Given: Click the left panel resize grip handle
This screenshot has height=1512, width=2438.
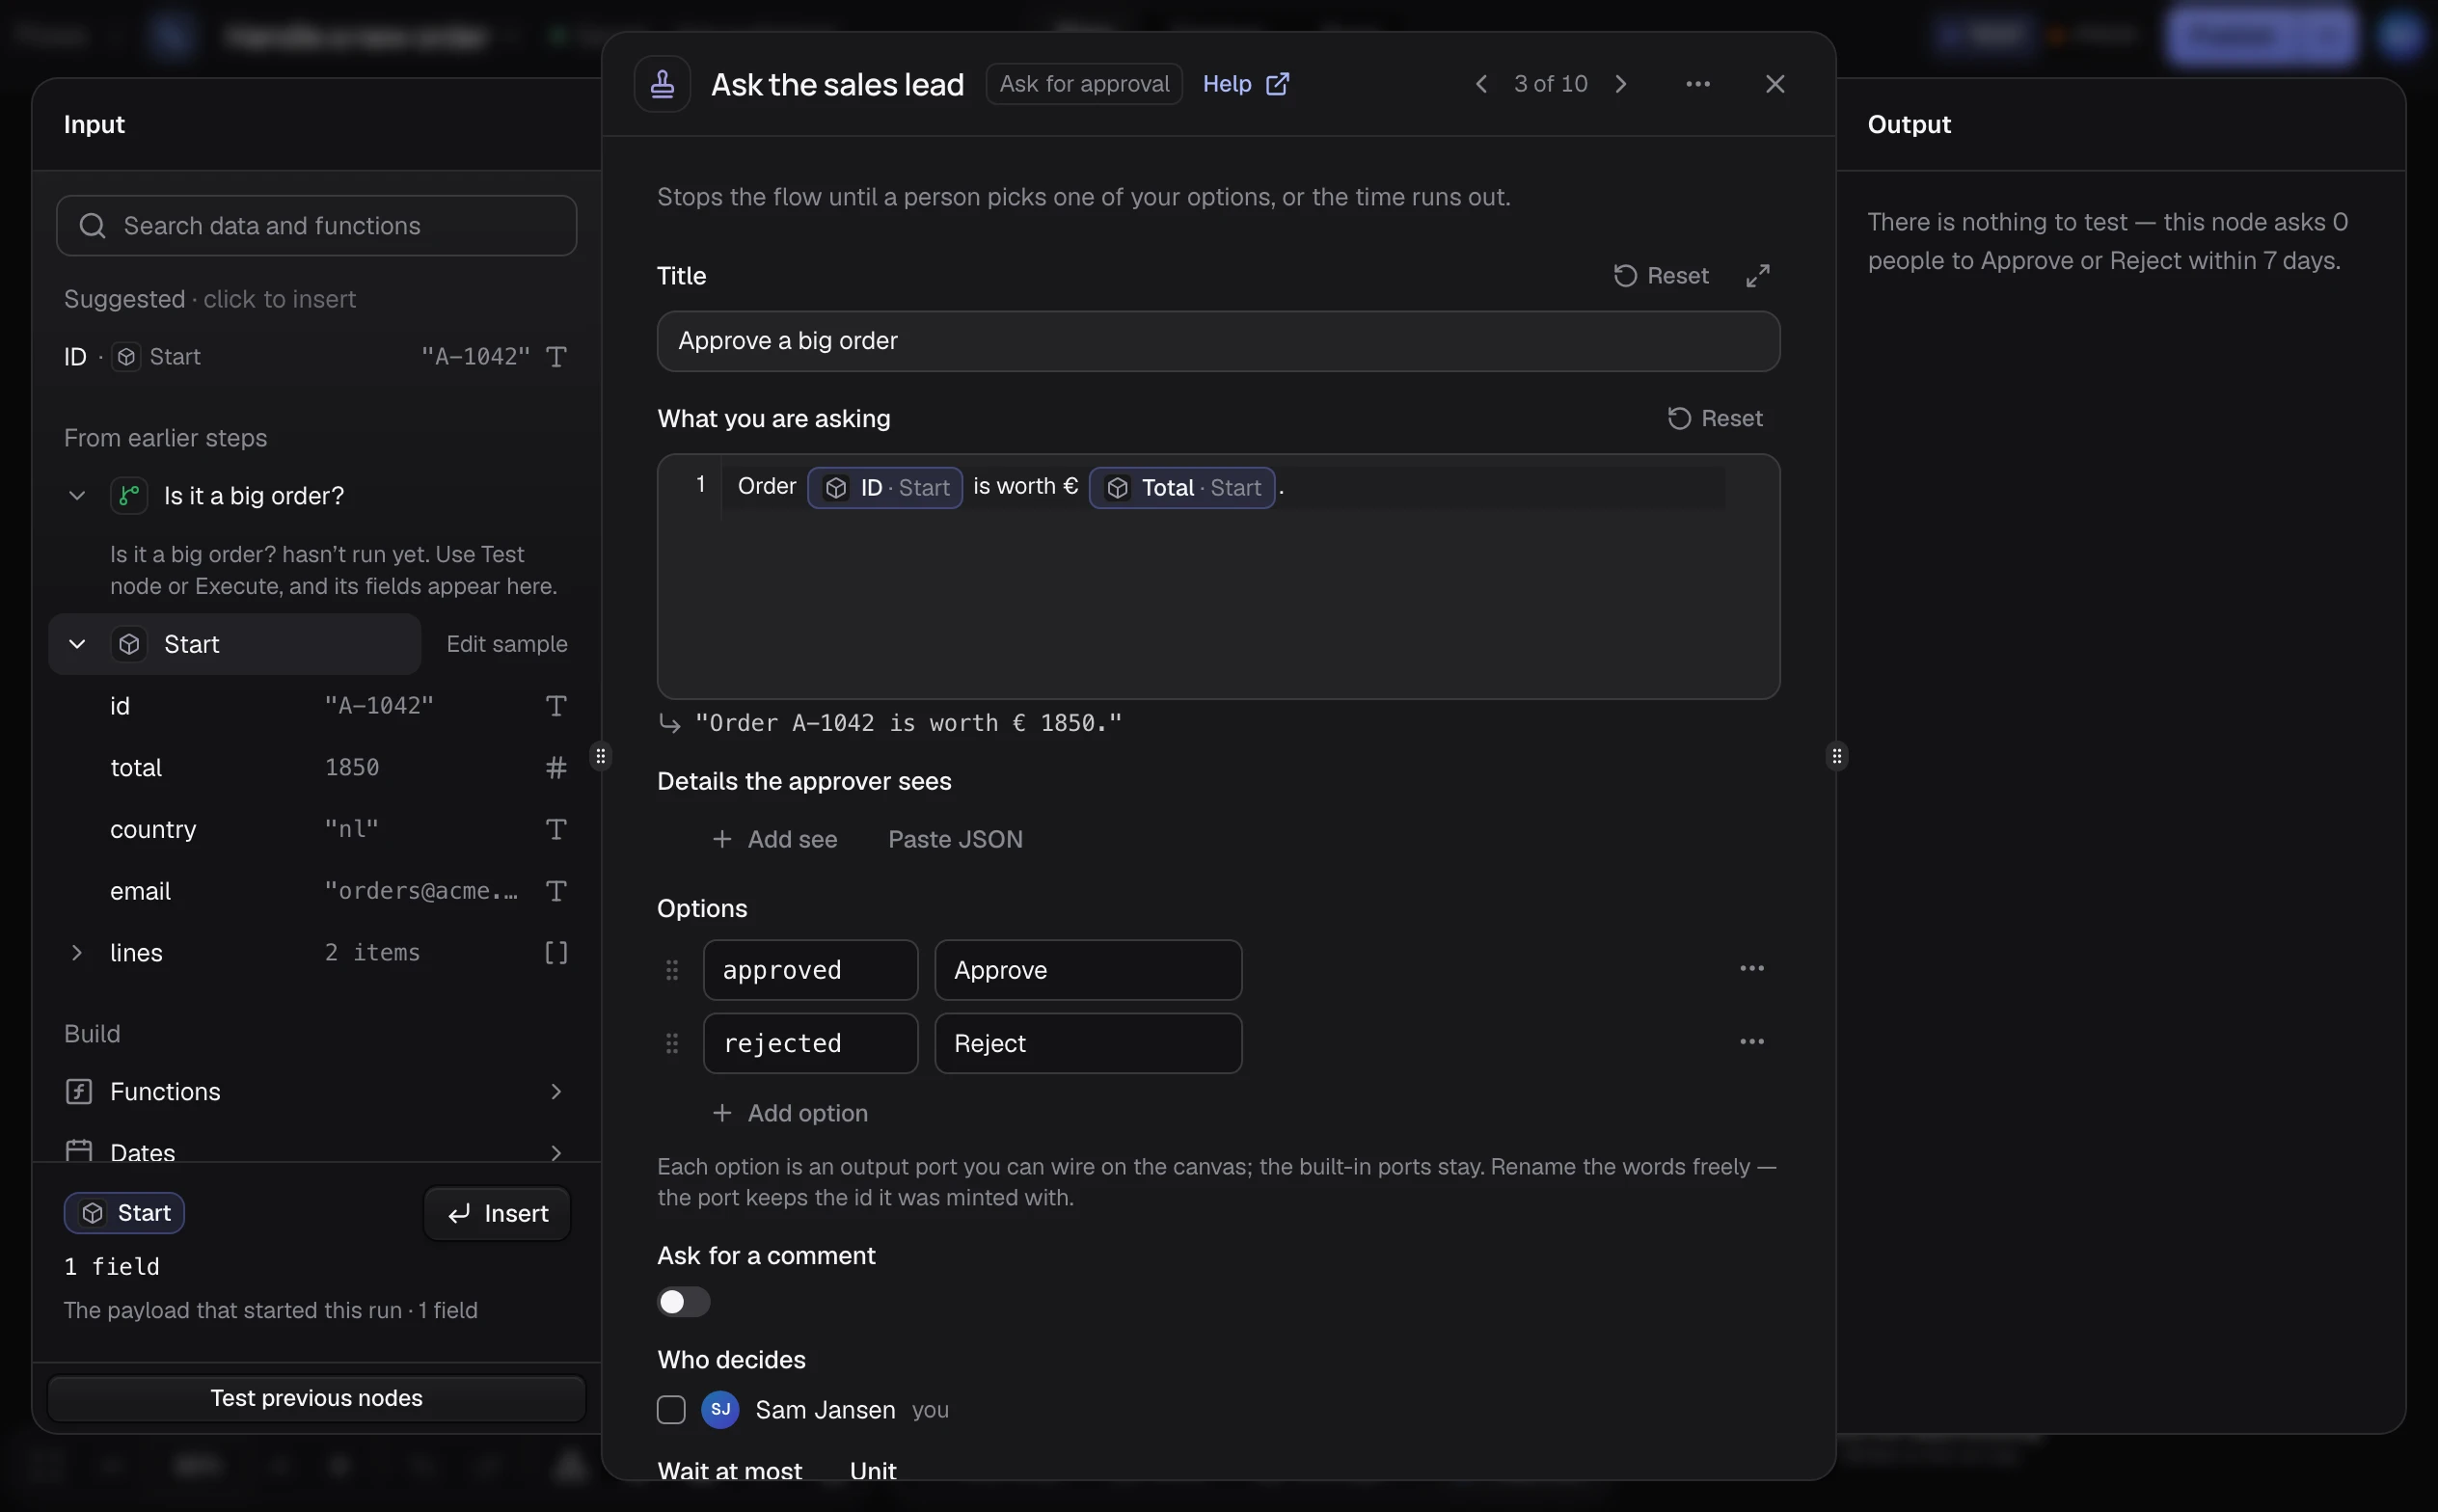Looking at the screenshot, I should [600, 756].
